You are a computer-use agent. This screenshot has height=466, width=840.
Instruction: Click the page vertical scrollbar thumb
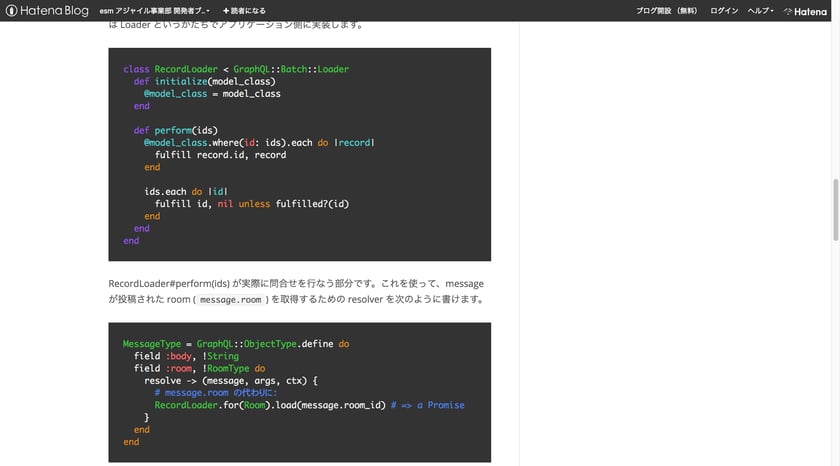(835, 210)
